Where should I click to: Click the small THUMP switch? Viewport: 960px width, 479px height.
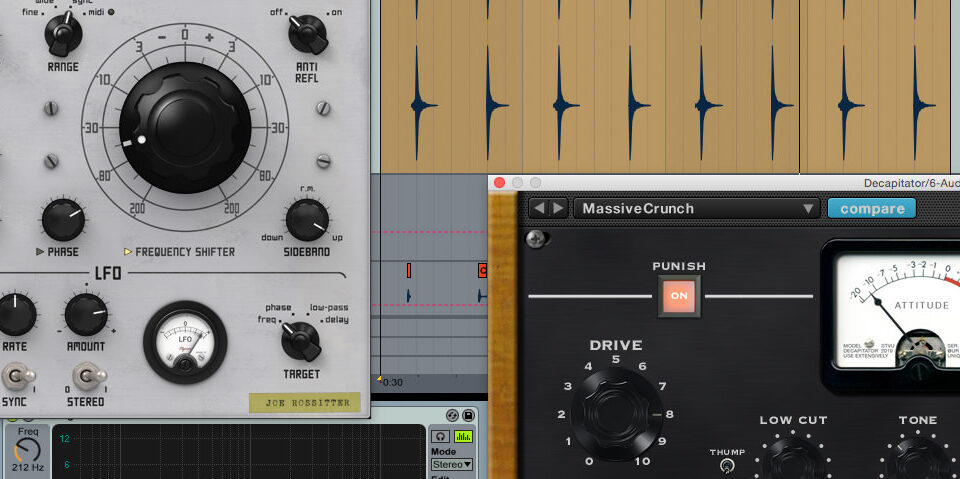tap(727, 466)
